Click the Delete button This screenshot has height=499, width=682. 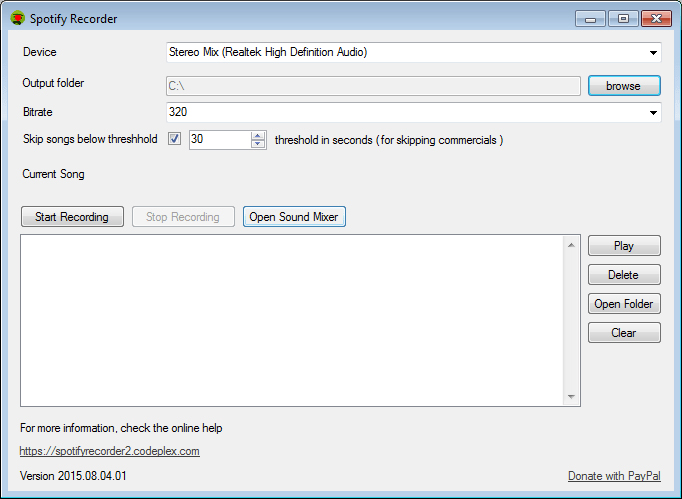click(624, 275)
